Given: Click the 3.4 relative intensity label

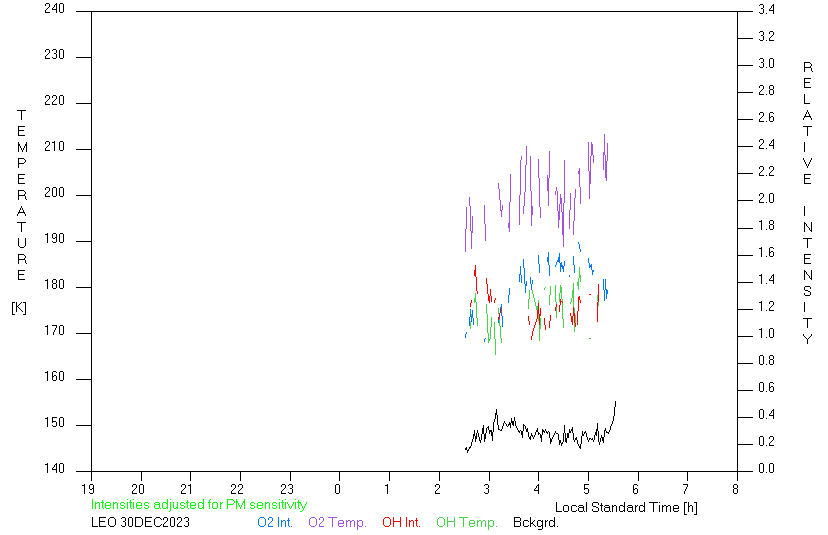Looking at the screenshot, I should point(766,9).
